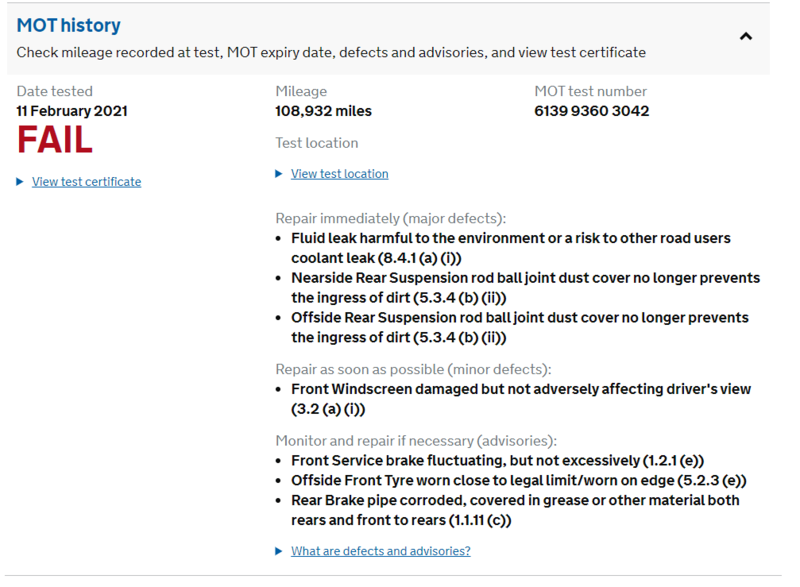Click the Front Windscreen damaged minor defect

pos(520,398)
